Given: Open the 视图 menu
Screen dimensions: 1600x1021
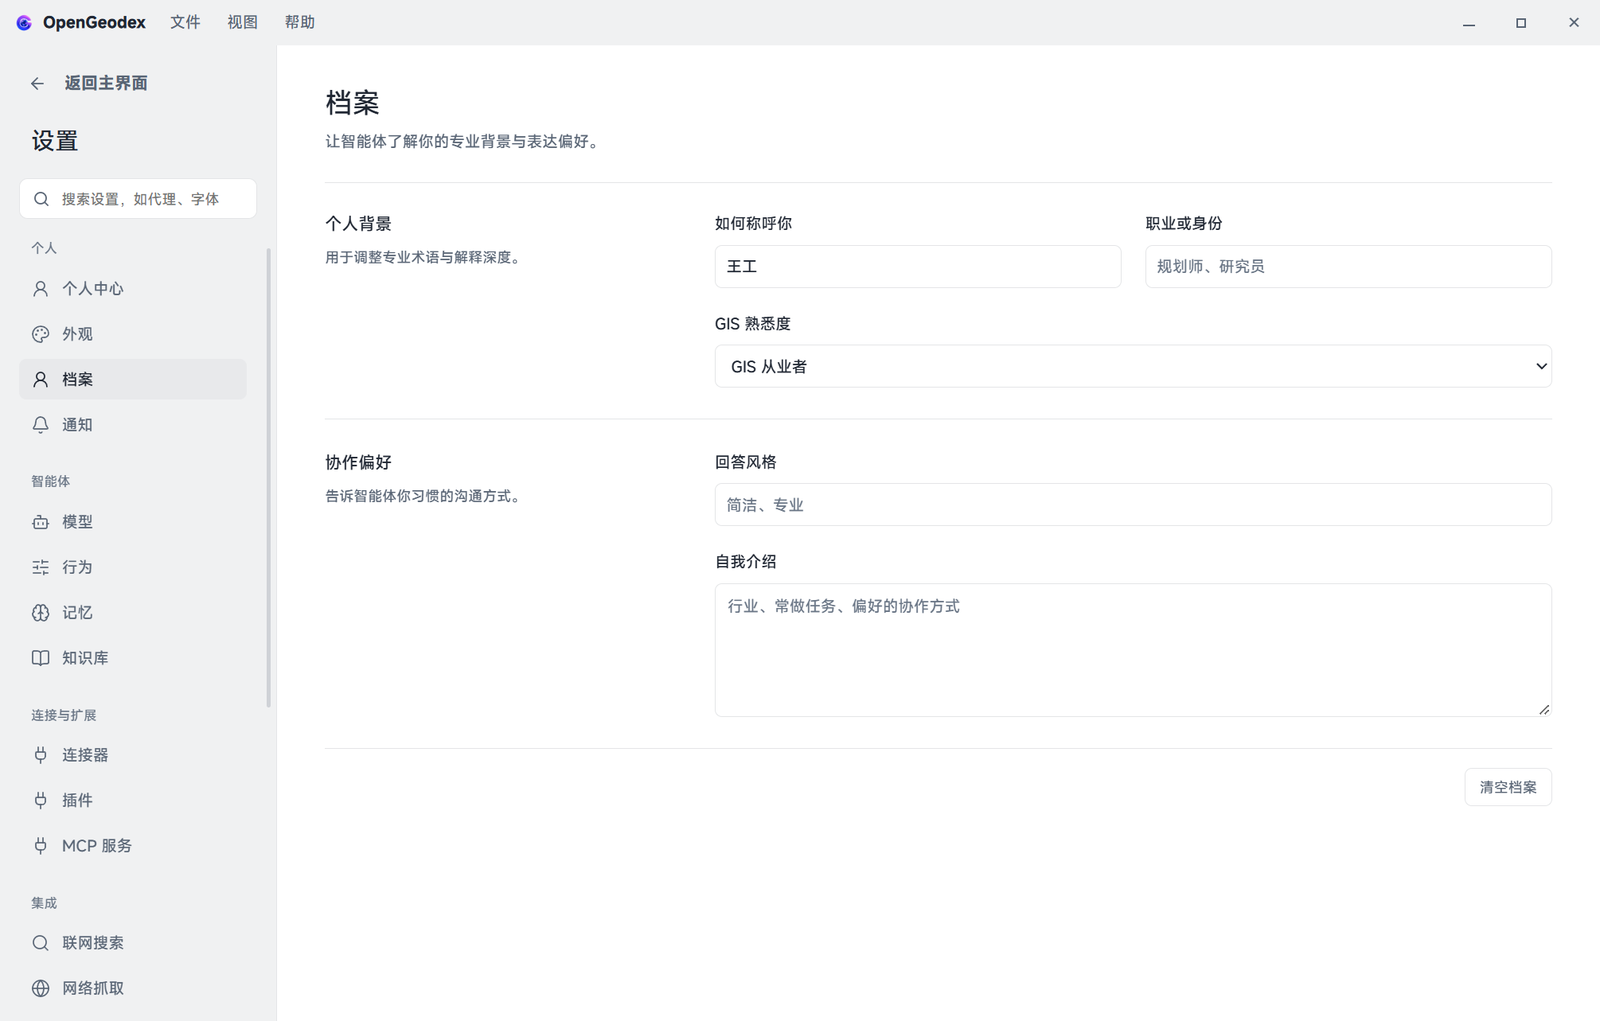Looking at the screenshot, I should pyautogui.click(x=242, y=22).
